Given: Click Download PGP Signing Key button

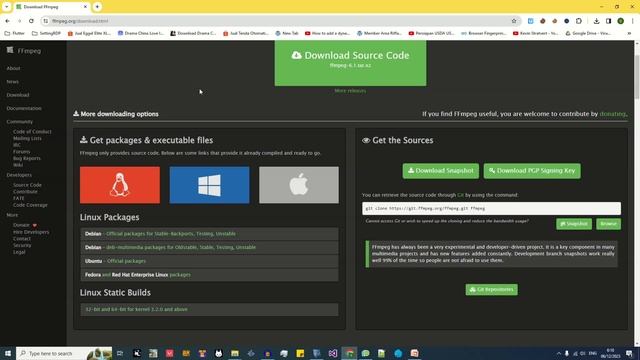Looking at the screenshot, I should tap(532, 171).
